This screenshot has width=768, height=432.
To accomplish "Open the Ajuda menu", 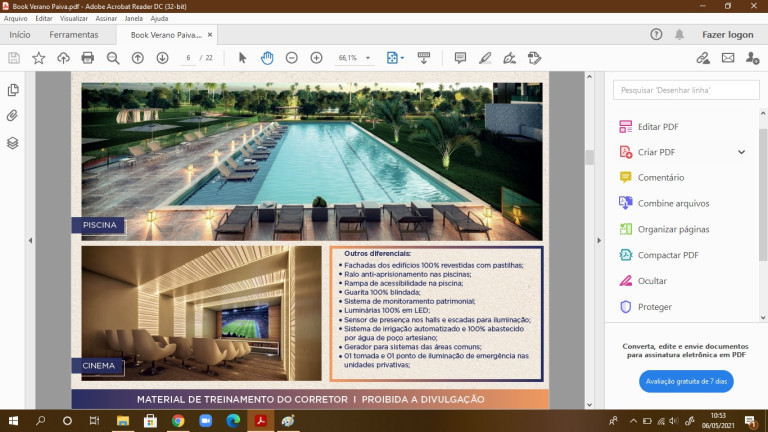I will point(159,19).
